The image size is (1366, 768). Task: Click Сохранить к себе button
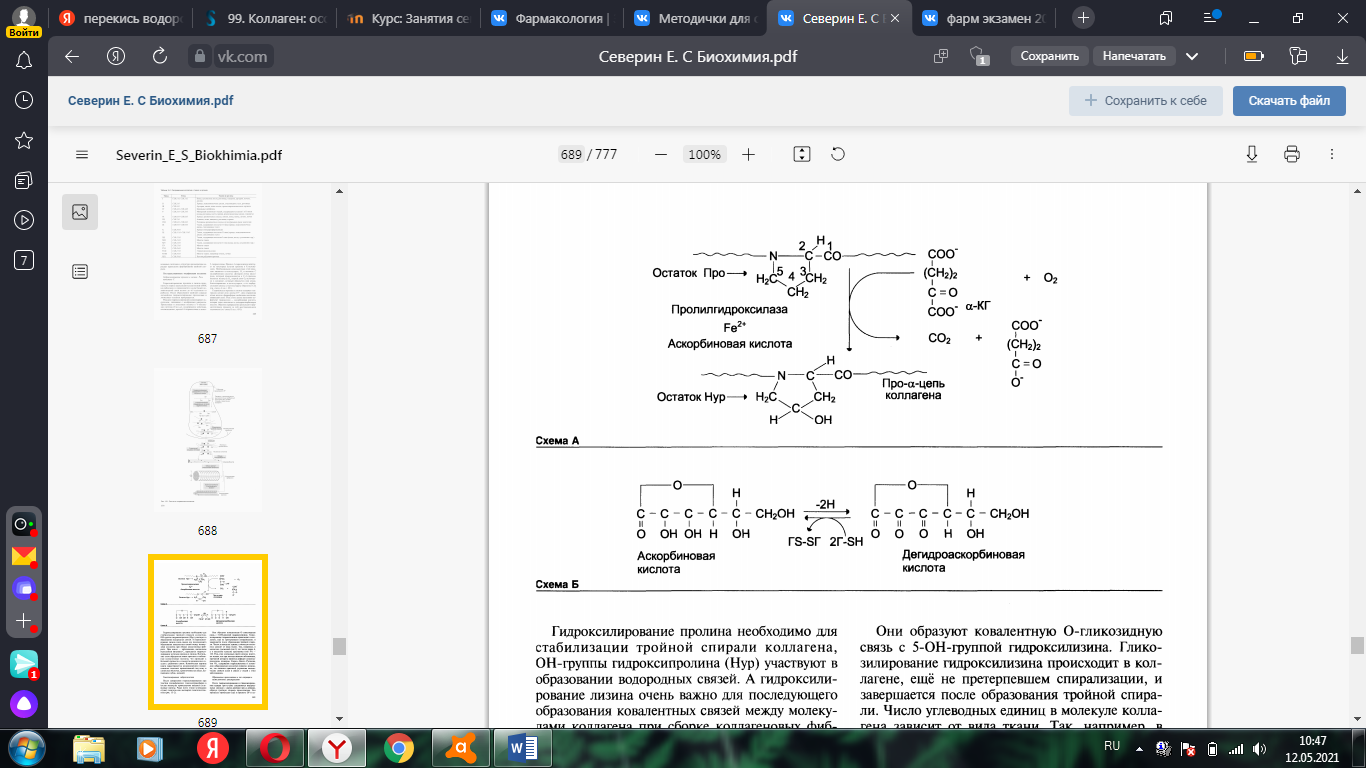point(1145,100)
